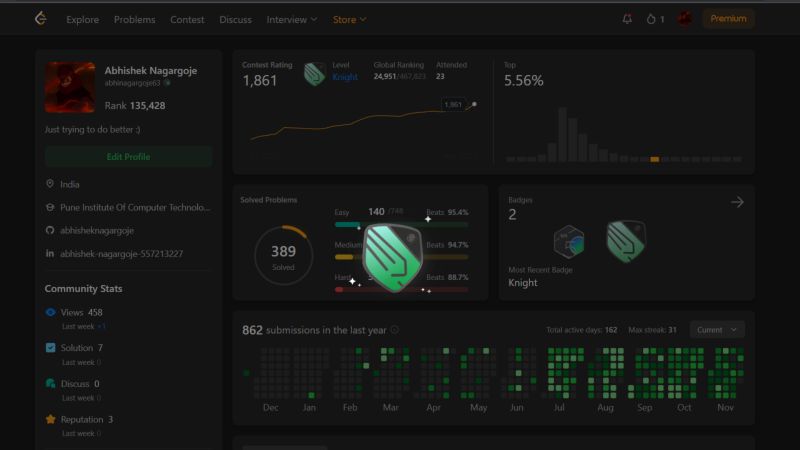800x450 pixels.
Task: Click the Edit Profile button
Action: pyautogui.click(x=128, y=157)
